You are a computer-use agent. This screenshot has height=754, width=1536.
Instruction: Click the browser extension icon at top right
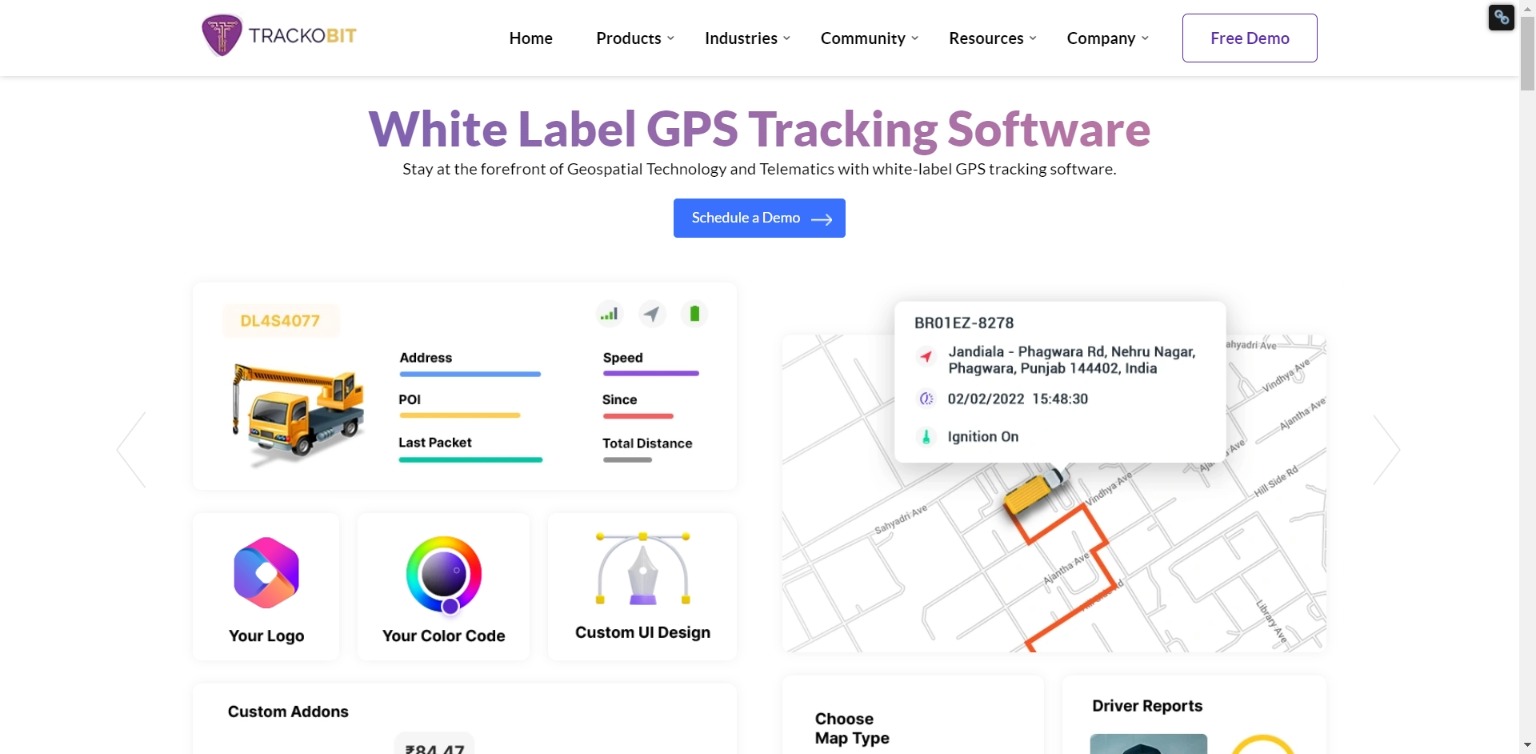click(1501, 17)
